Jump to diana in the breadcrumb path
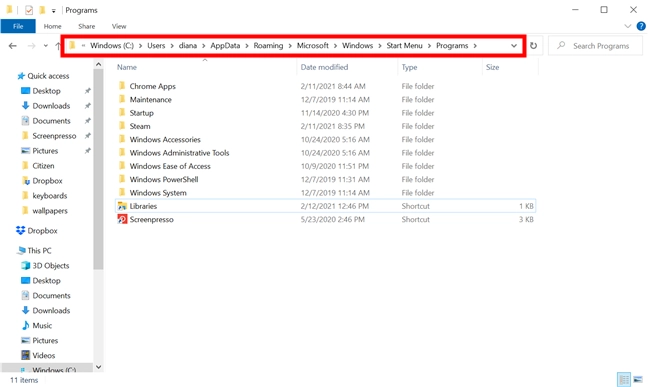 coord(188,45)
